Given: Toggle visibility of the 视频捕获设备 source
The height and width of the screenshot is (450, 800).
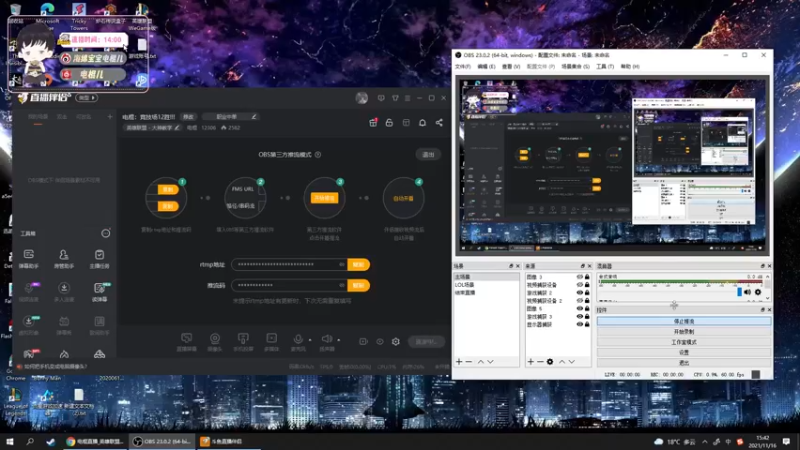Looking at the screenshot, I should (x=580, y=285).
